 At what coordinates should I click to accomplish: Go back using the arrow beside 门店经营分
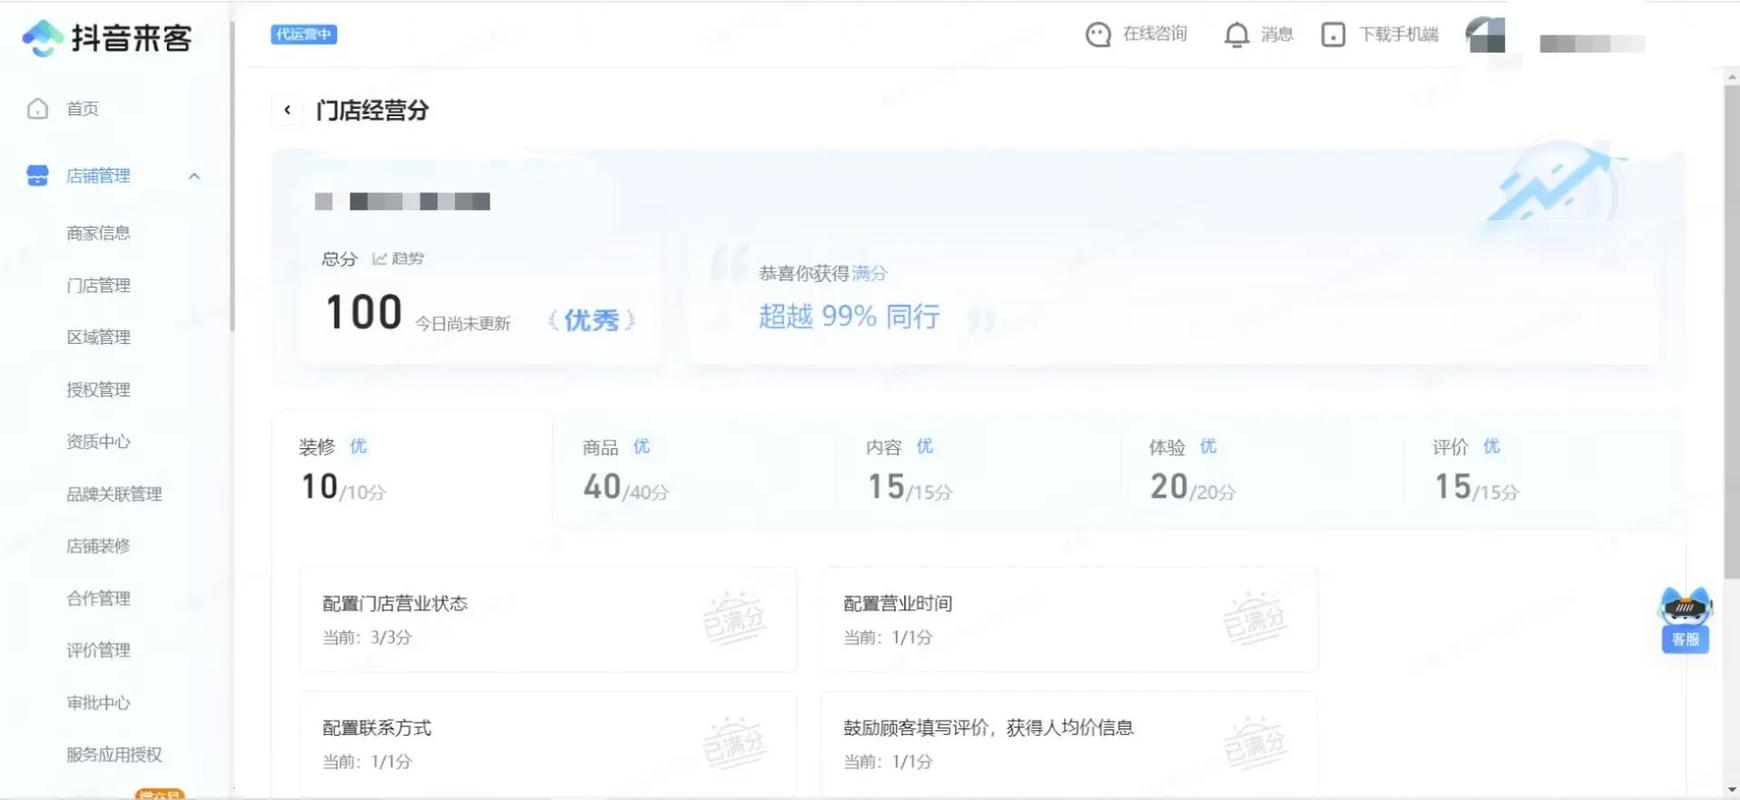(x=287, y=110)
